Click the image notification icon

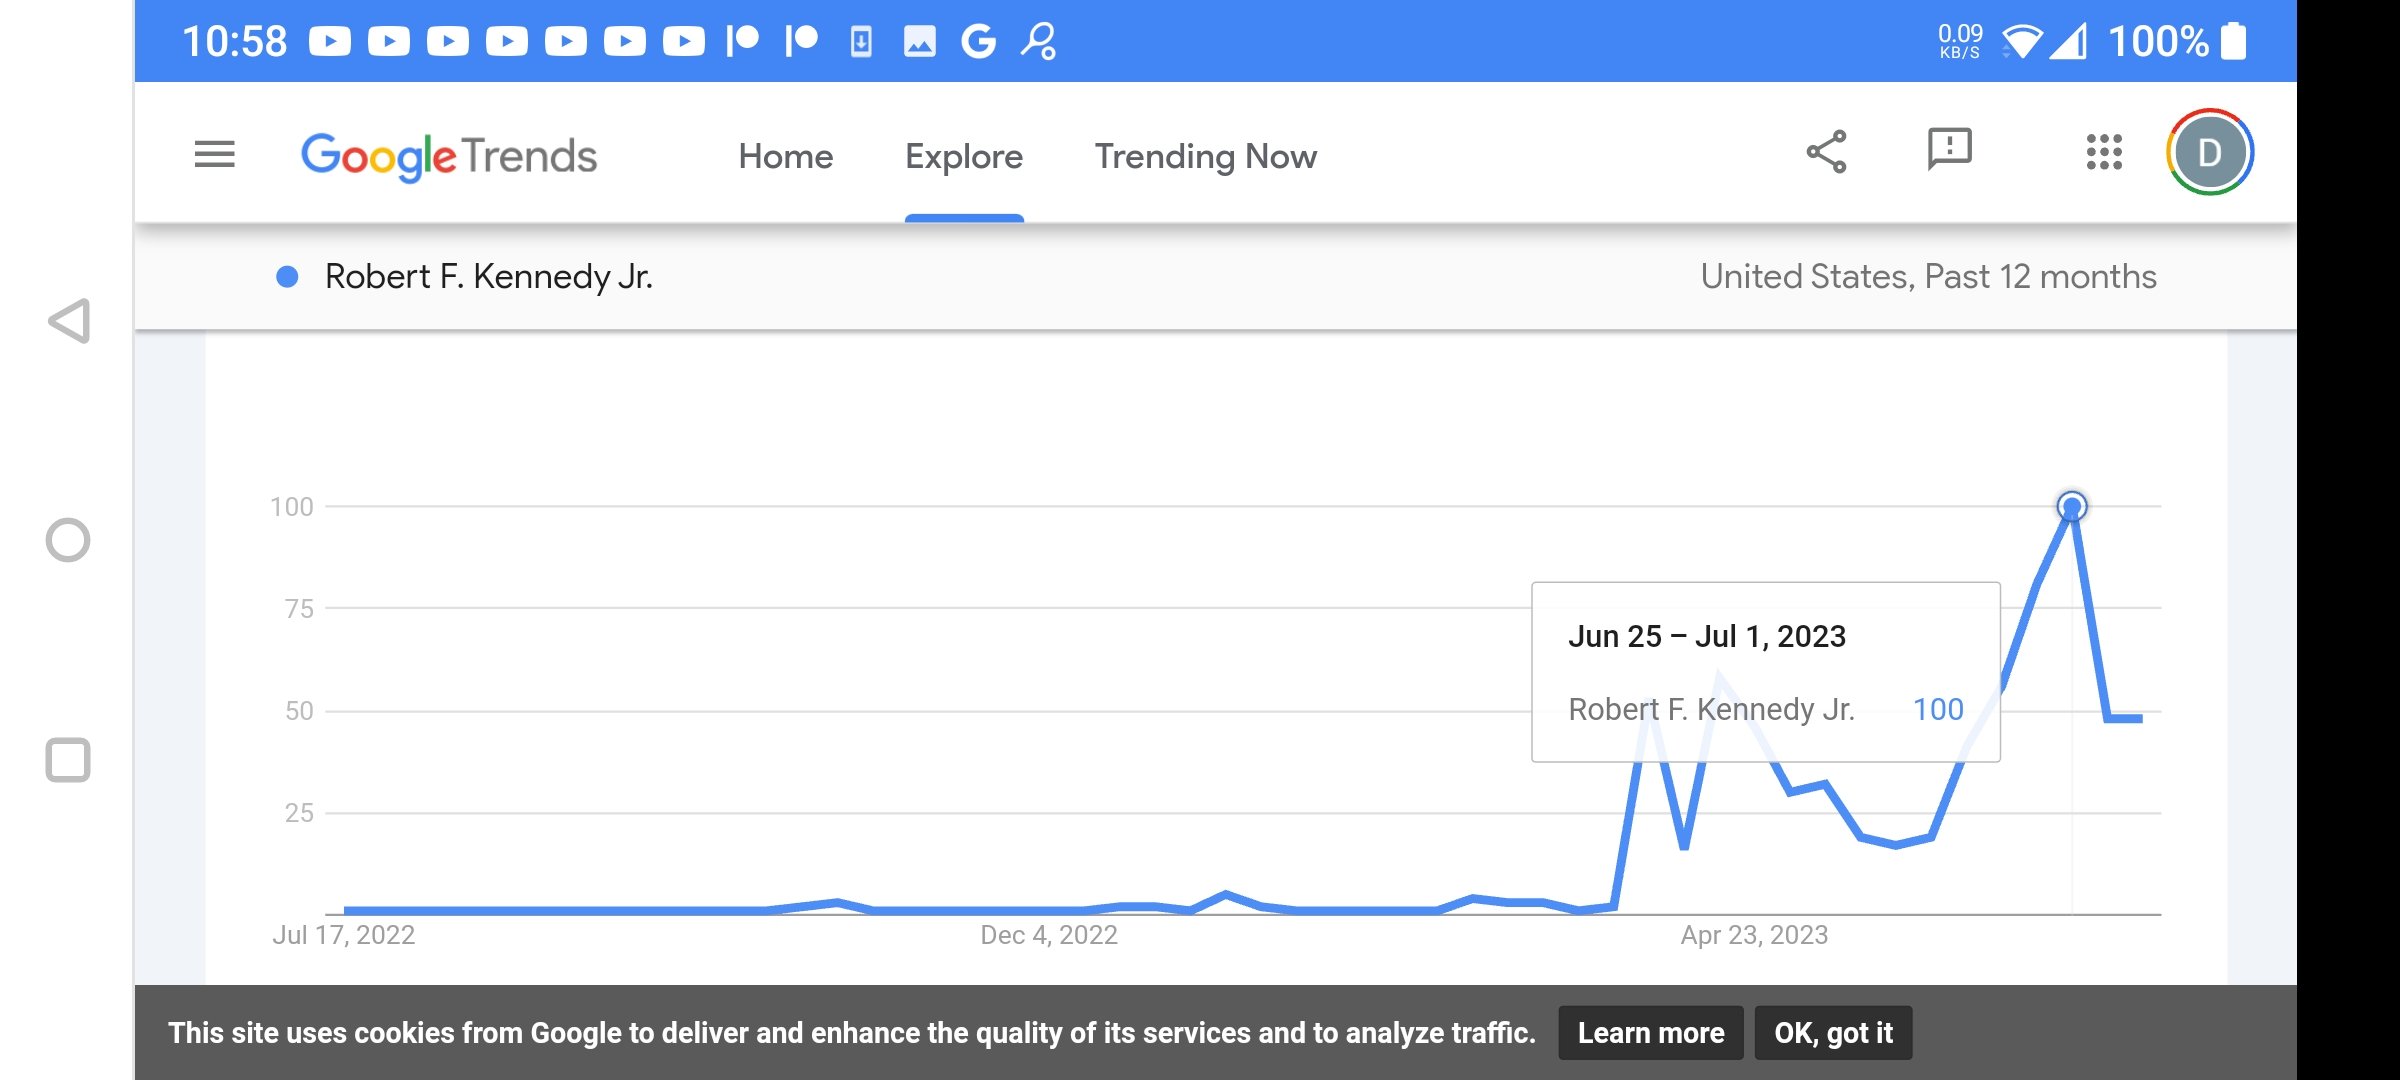(920, 41)
